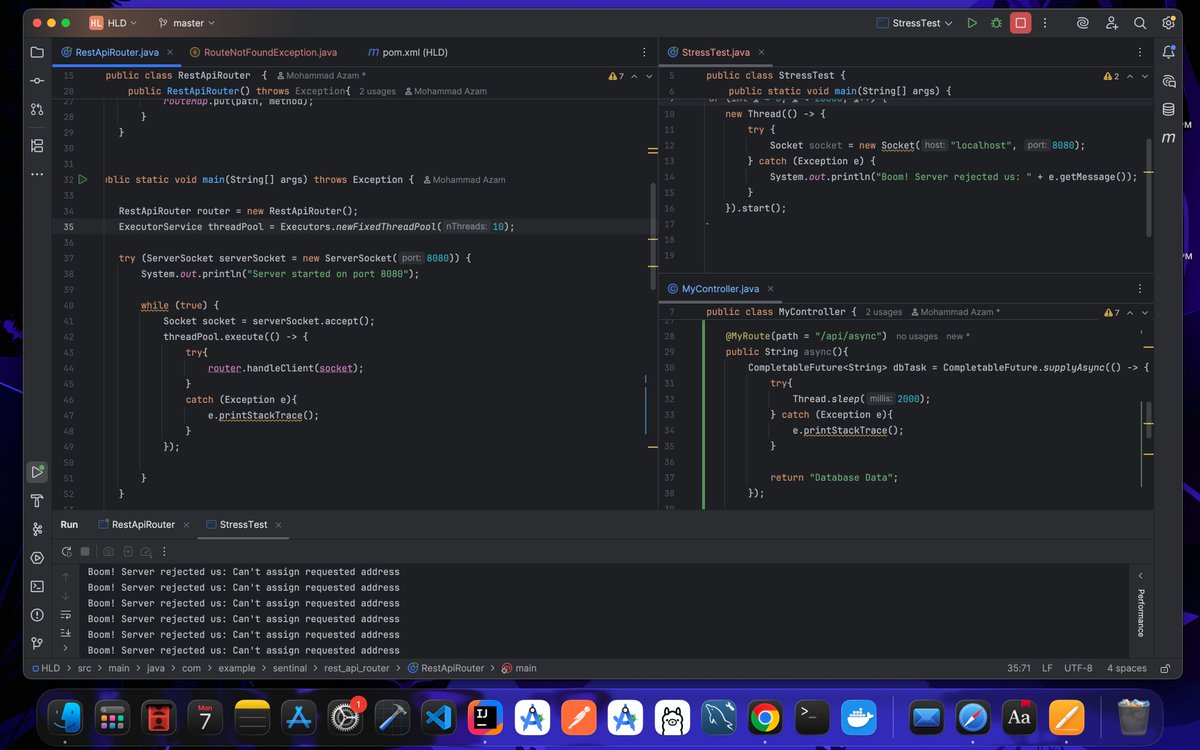Rerun StressTest in Run panel
Viewport: 1200px width, 750px height.
[x=66, y=551]
